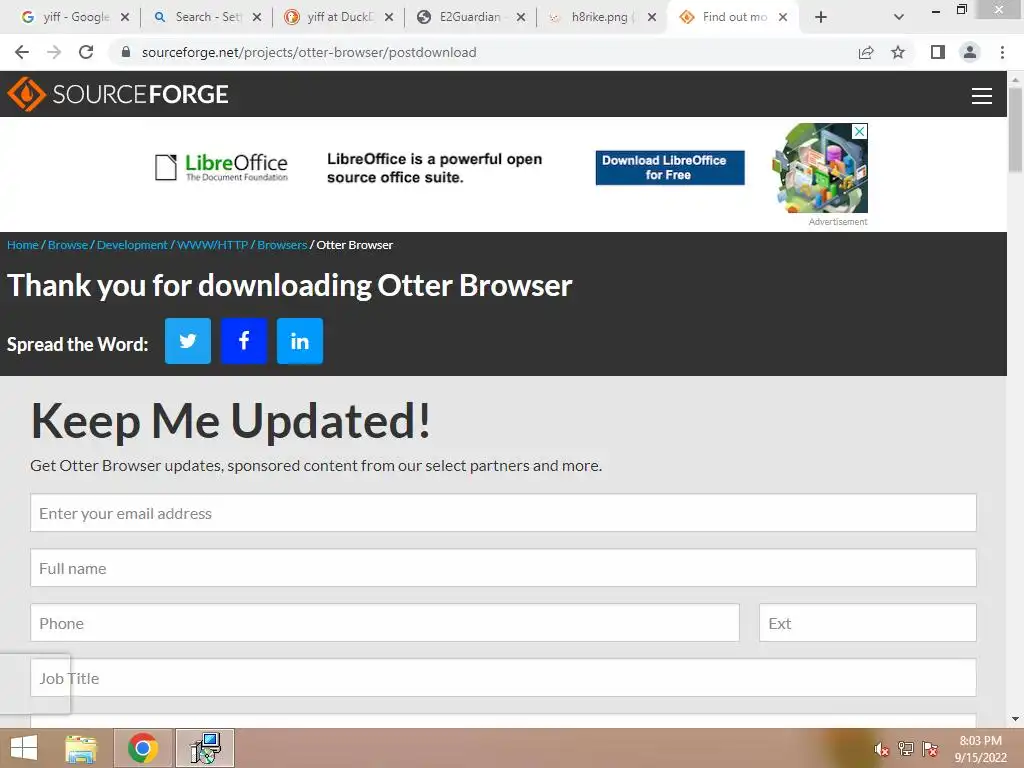Click the SourceForge logo

tap(118, 94)
